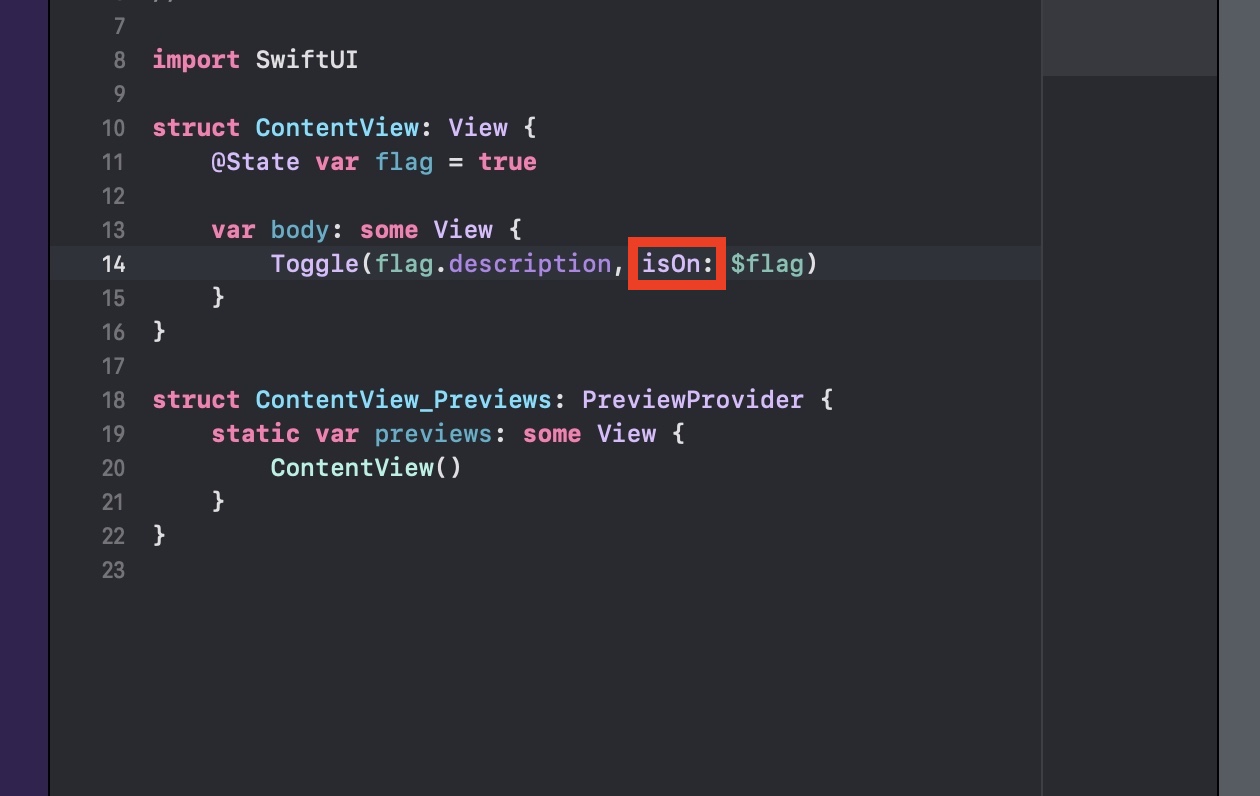Click SwiftUI in the import statement
The image size is (1260, 796).
click(x=307, y=60)
